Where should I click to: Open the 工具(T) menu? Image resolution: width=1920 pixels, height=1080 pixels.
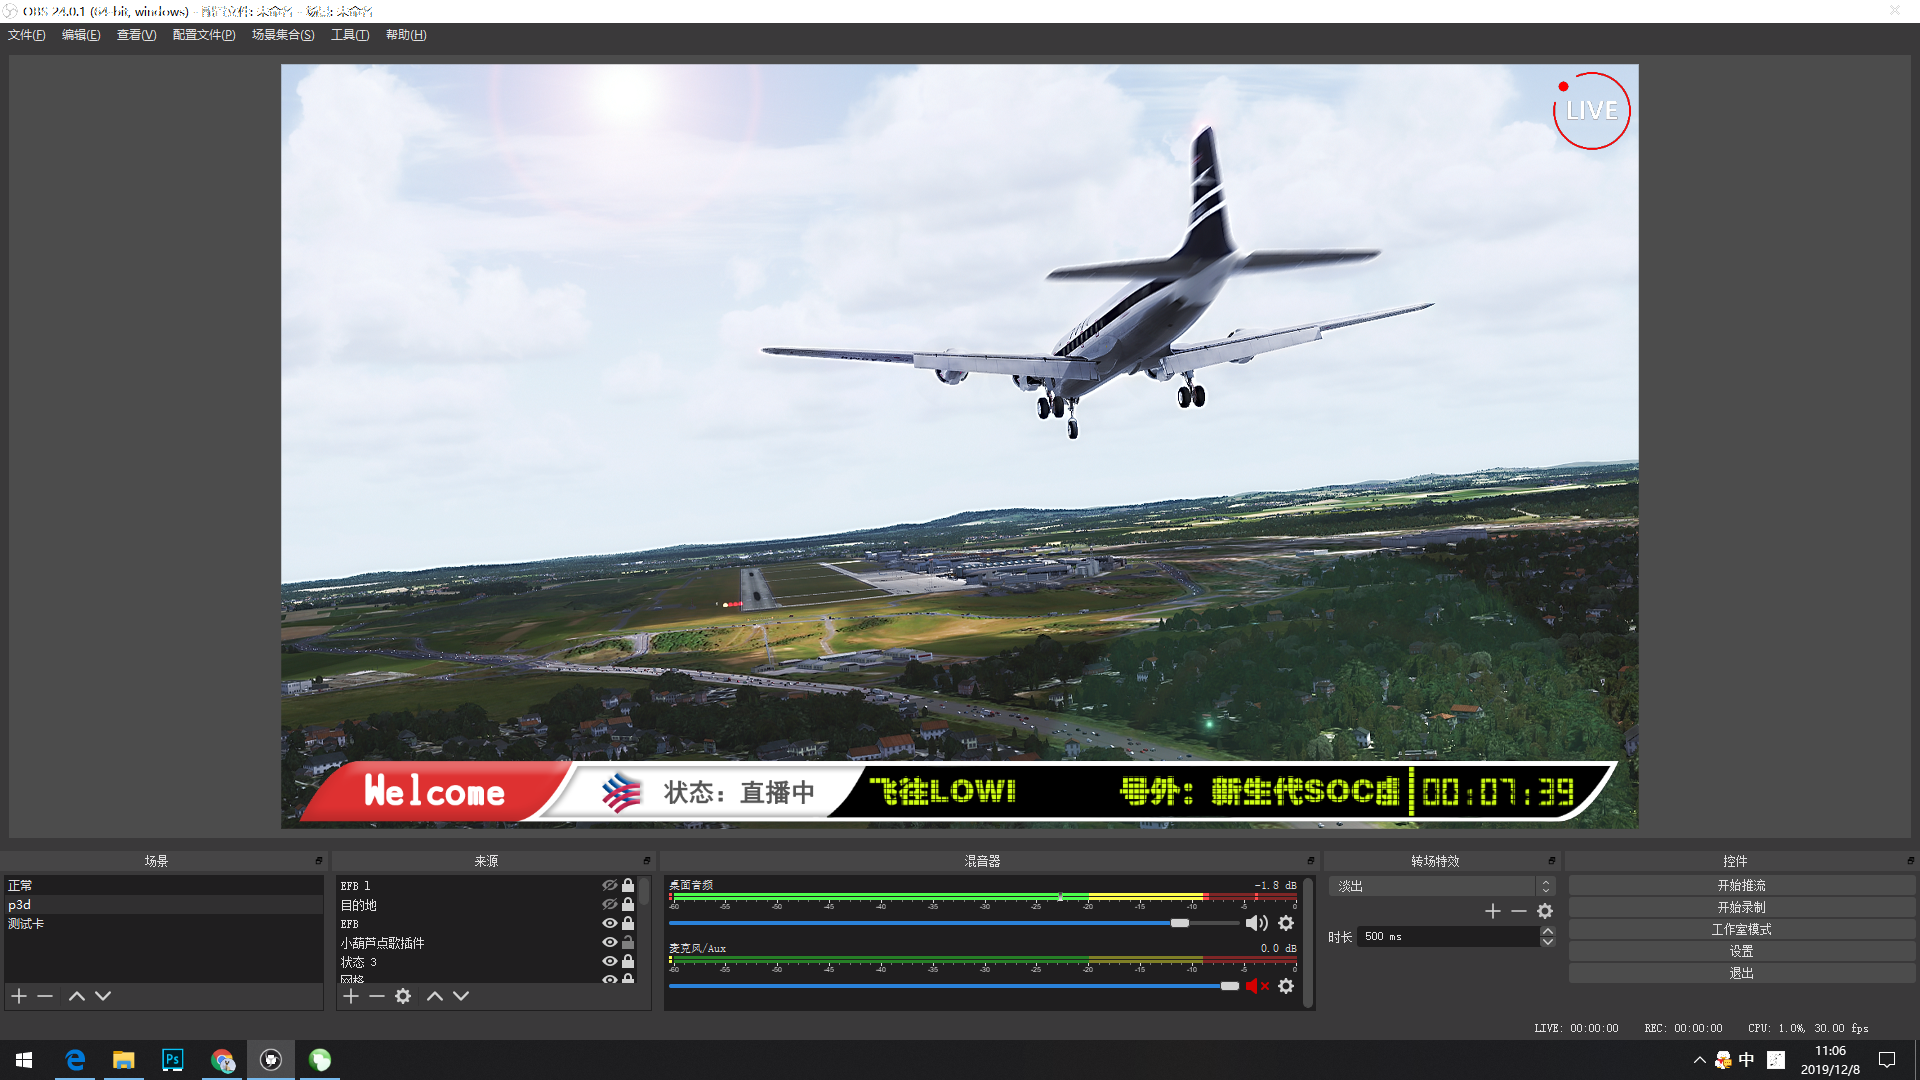click(350, 35)
